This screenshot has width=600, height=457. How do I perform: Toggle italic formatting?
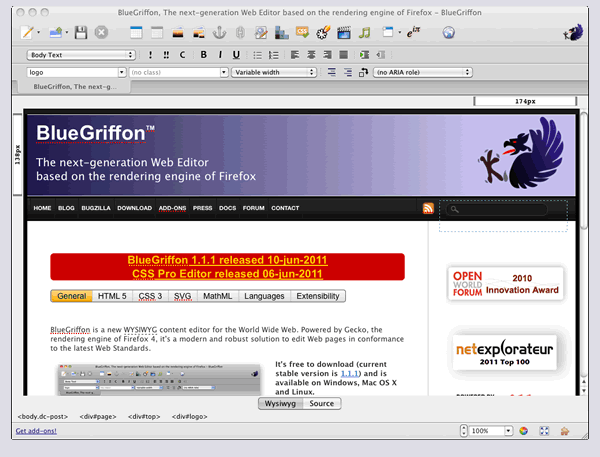pos(220,55)
